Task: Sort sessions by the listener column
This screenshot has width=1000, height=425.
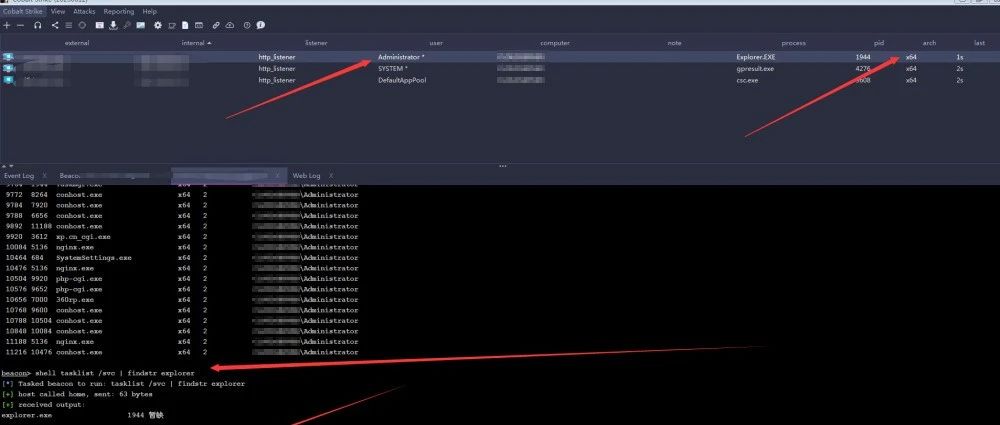Action: (x=316, y=43)
